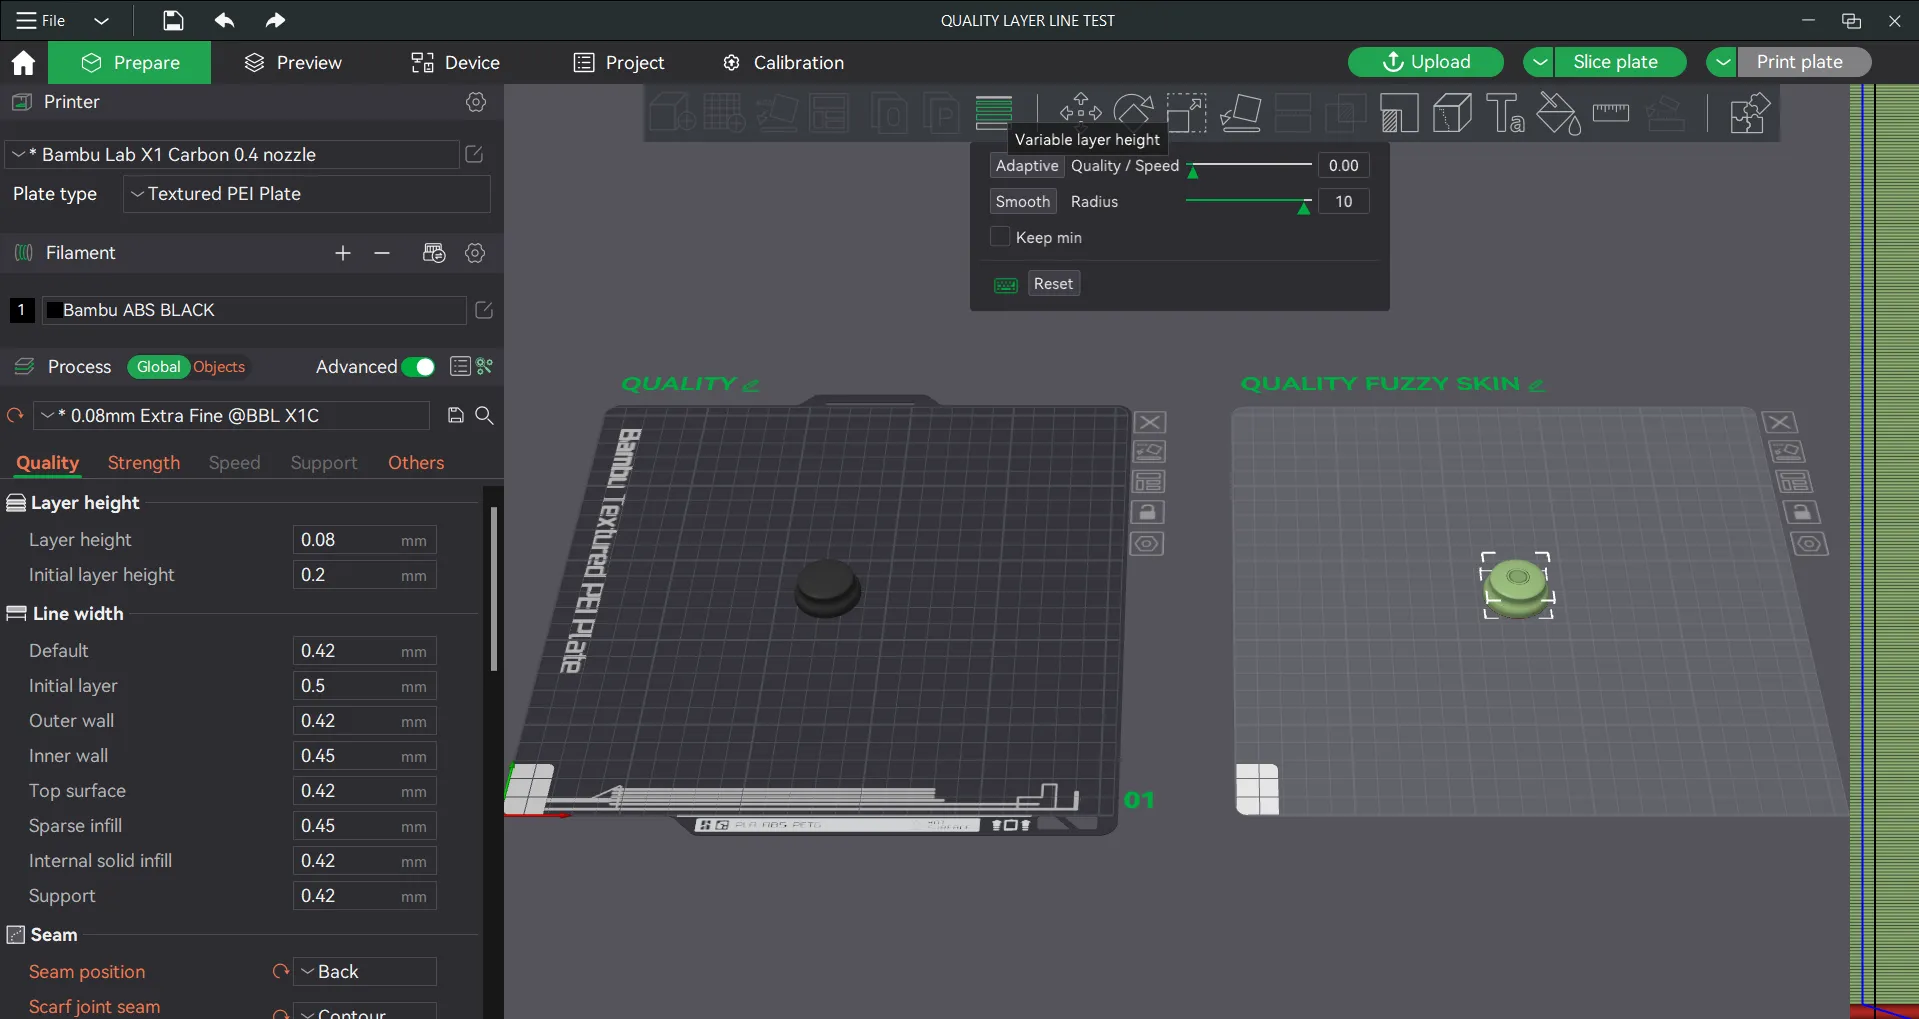
Task: Open printer settings gear icon
Action: point(476,102)
